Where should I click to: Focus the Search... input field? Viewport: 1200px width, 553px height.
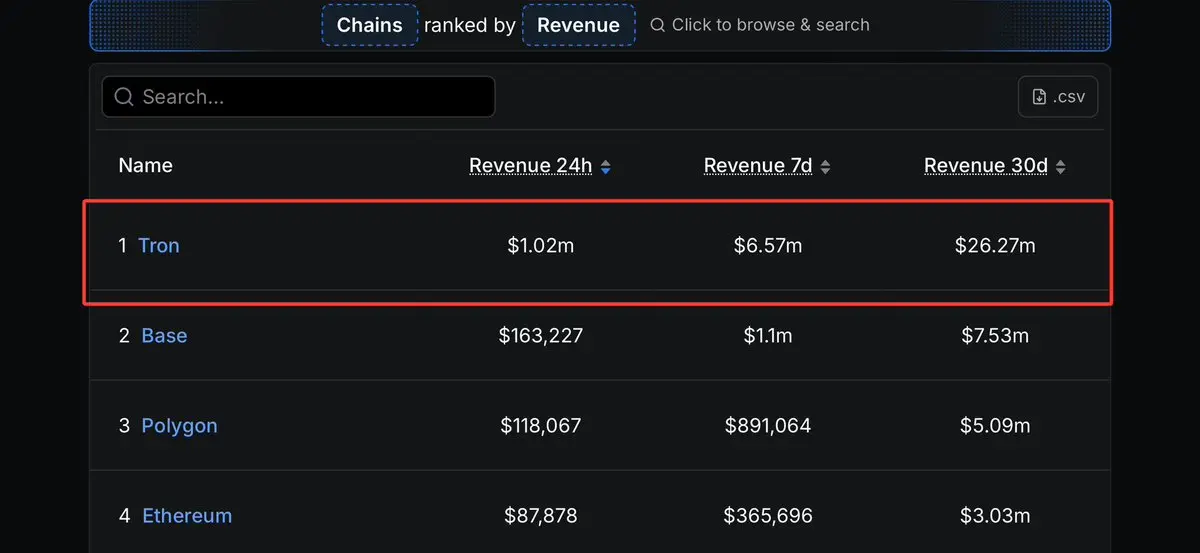[x=298, y=97]
